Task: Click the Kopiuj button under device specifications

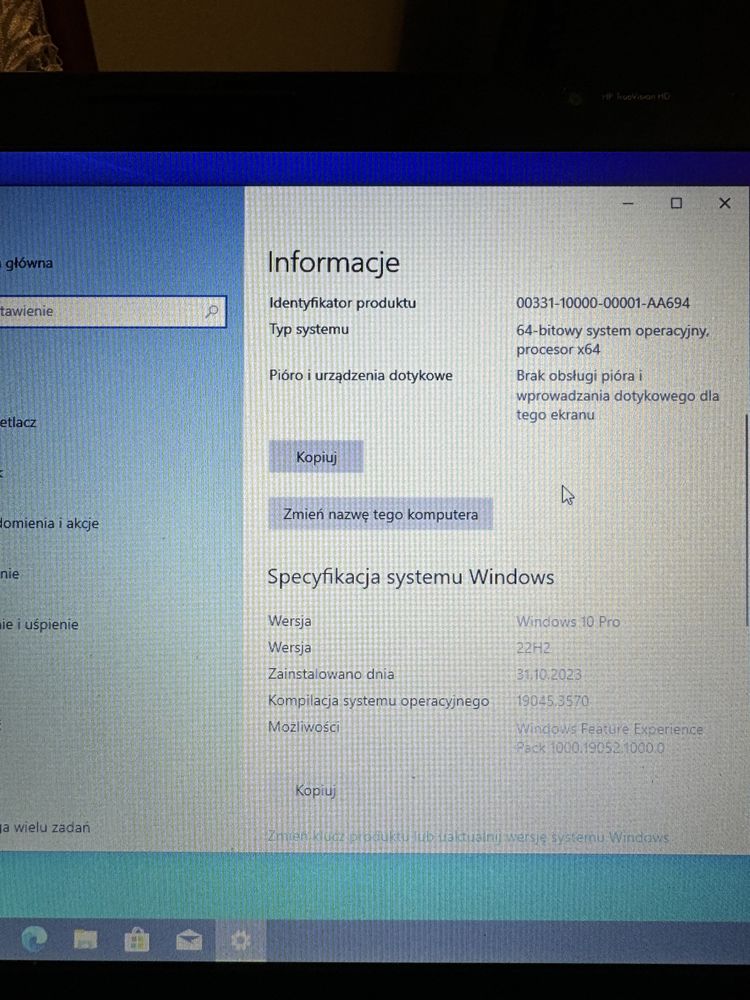Action: click(316, 457)
